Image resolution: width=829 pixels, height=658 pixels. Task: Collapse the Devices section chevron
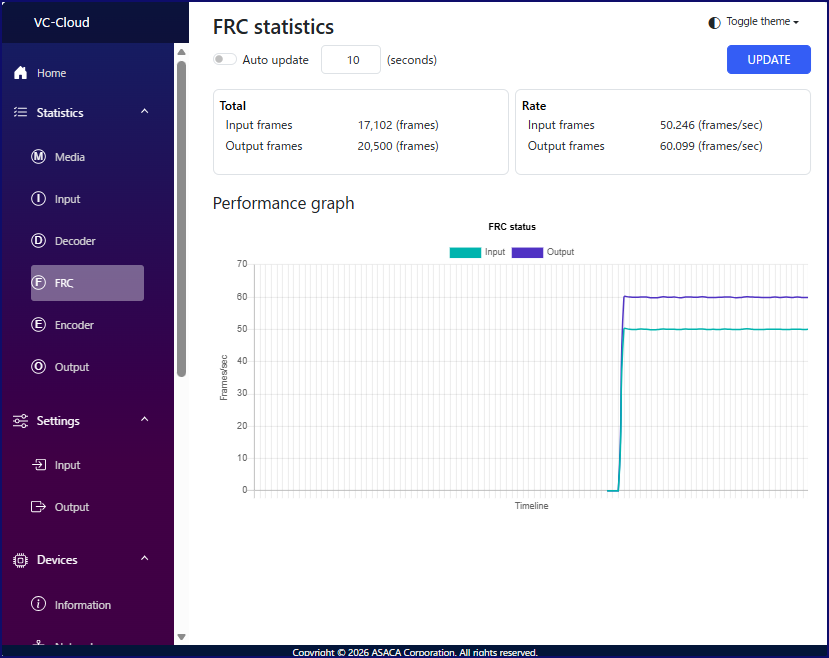coord(145,559)
